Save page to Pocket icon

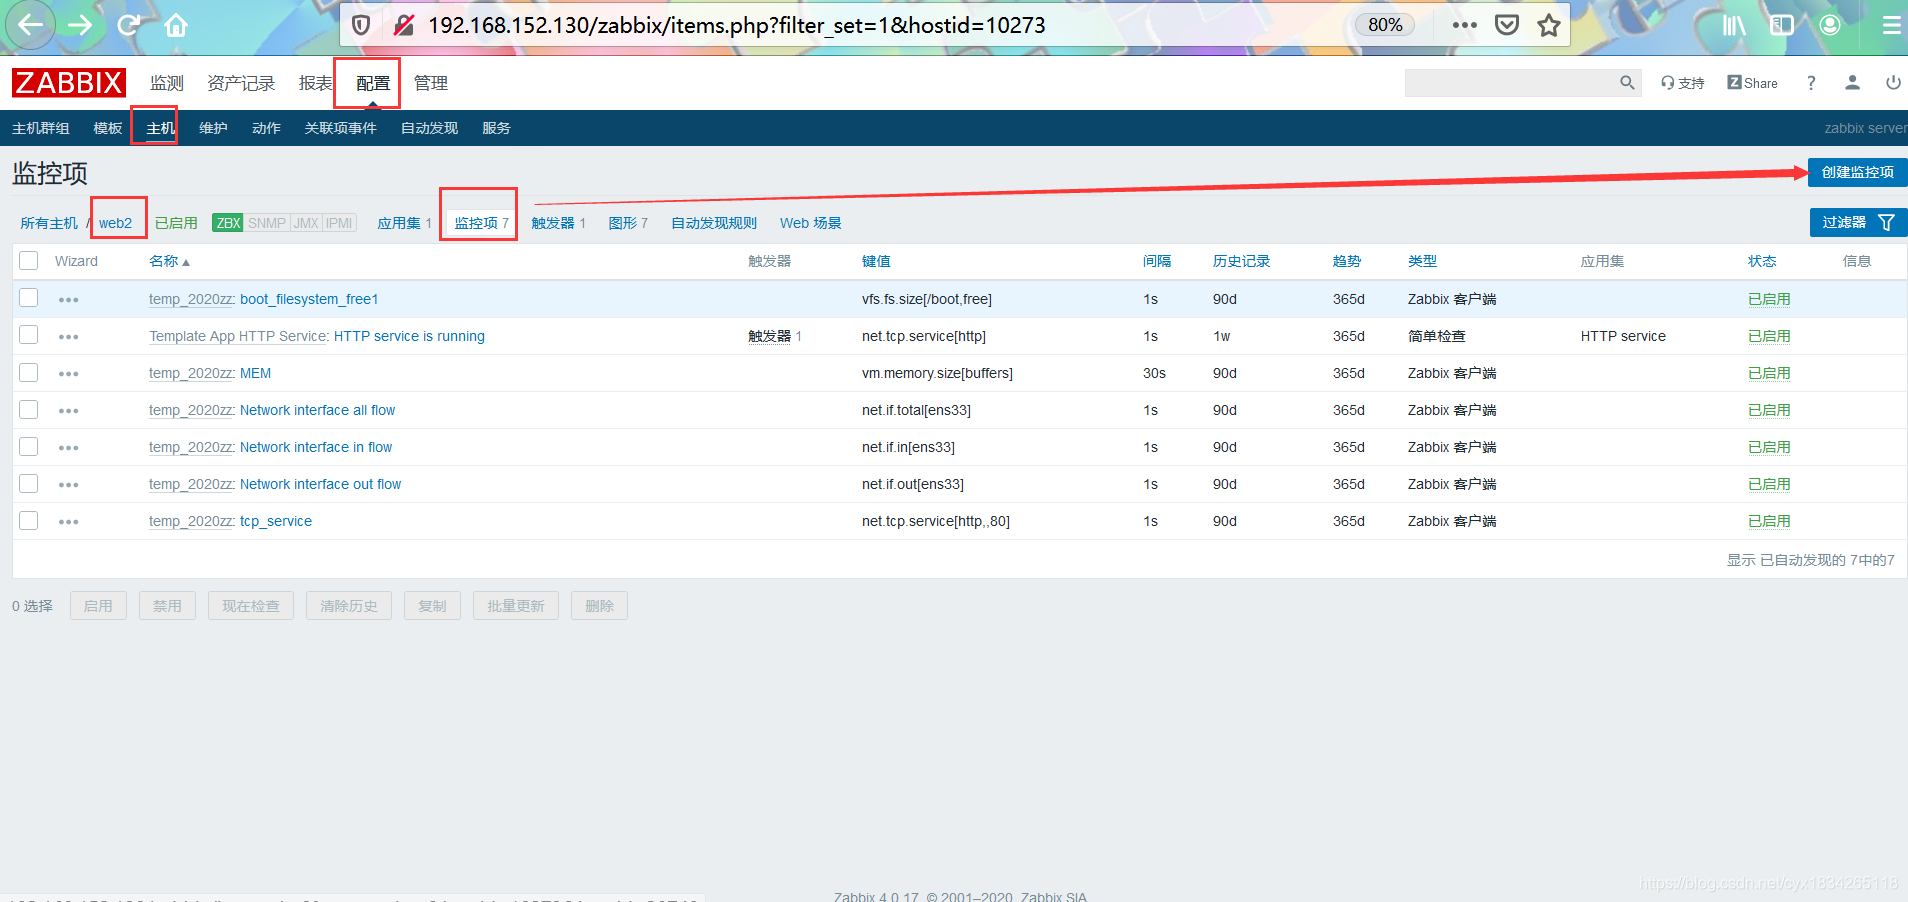point(1507,25)
